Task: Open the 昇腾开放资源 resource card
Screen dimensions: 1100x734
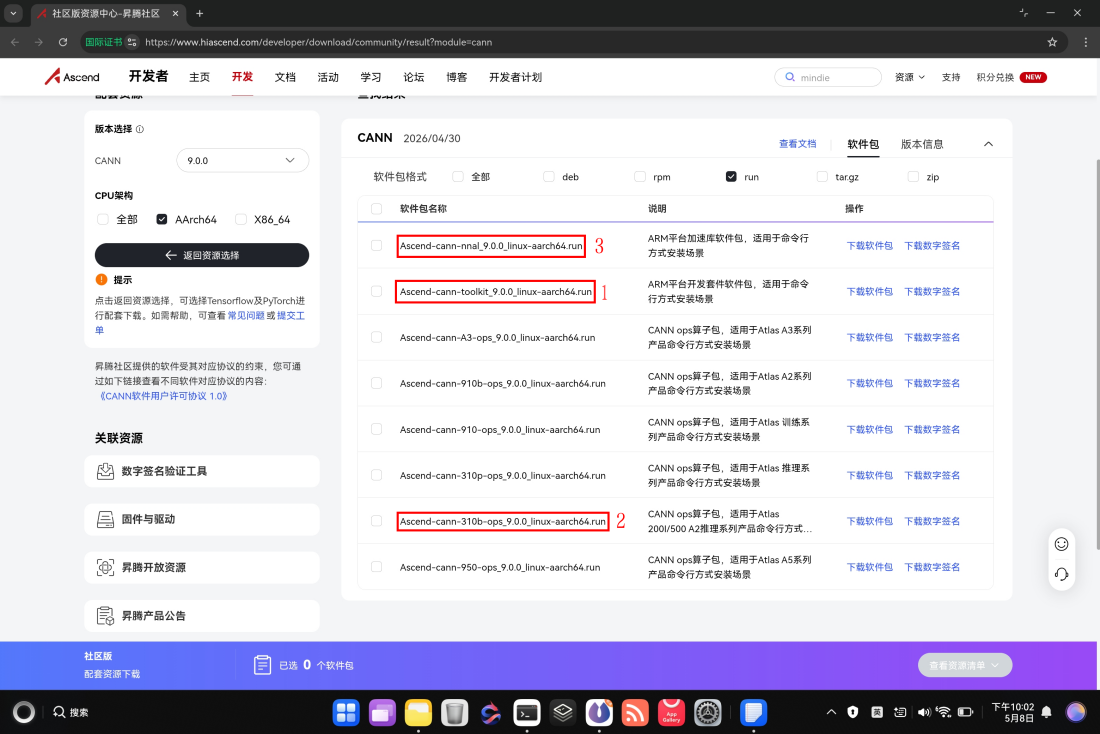Action: click(x=202, y=567)
